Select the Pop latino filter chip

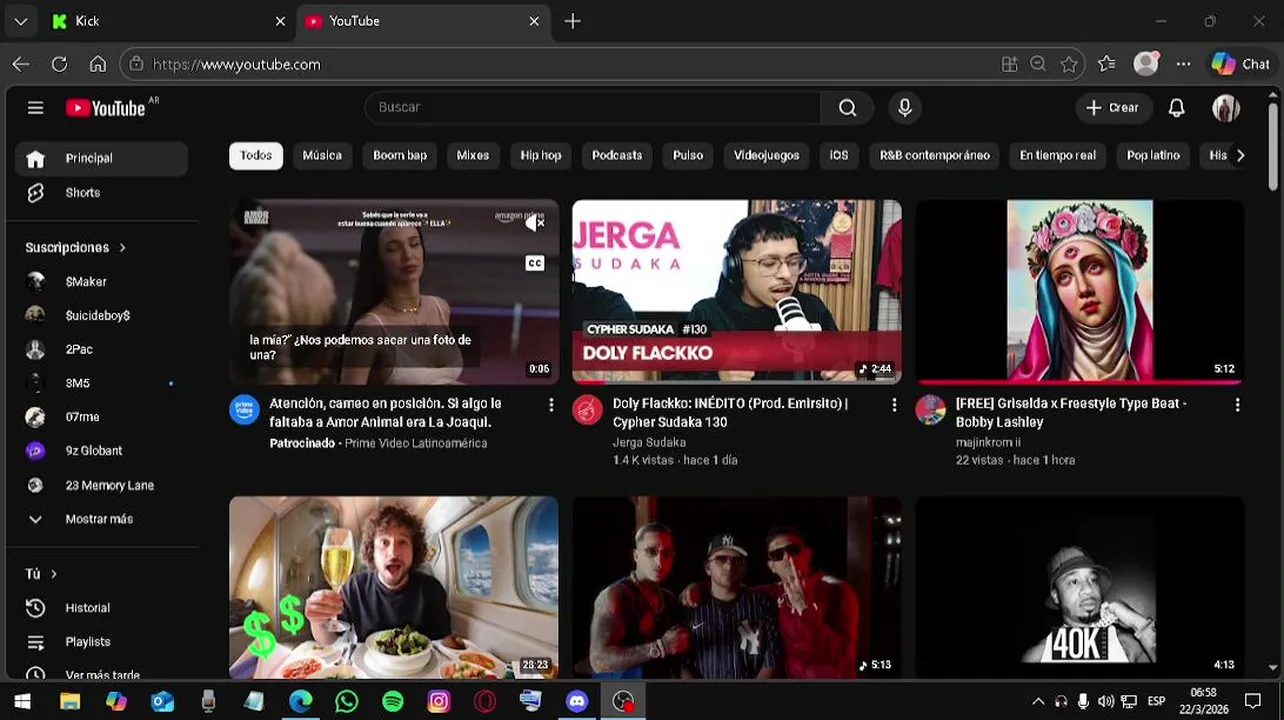(1153, 156)
